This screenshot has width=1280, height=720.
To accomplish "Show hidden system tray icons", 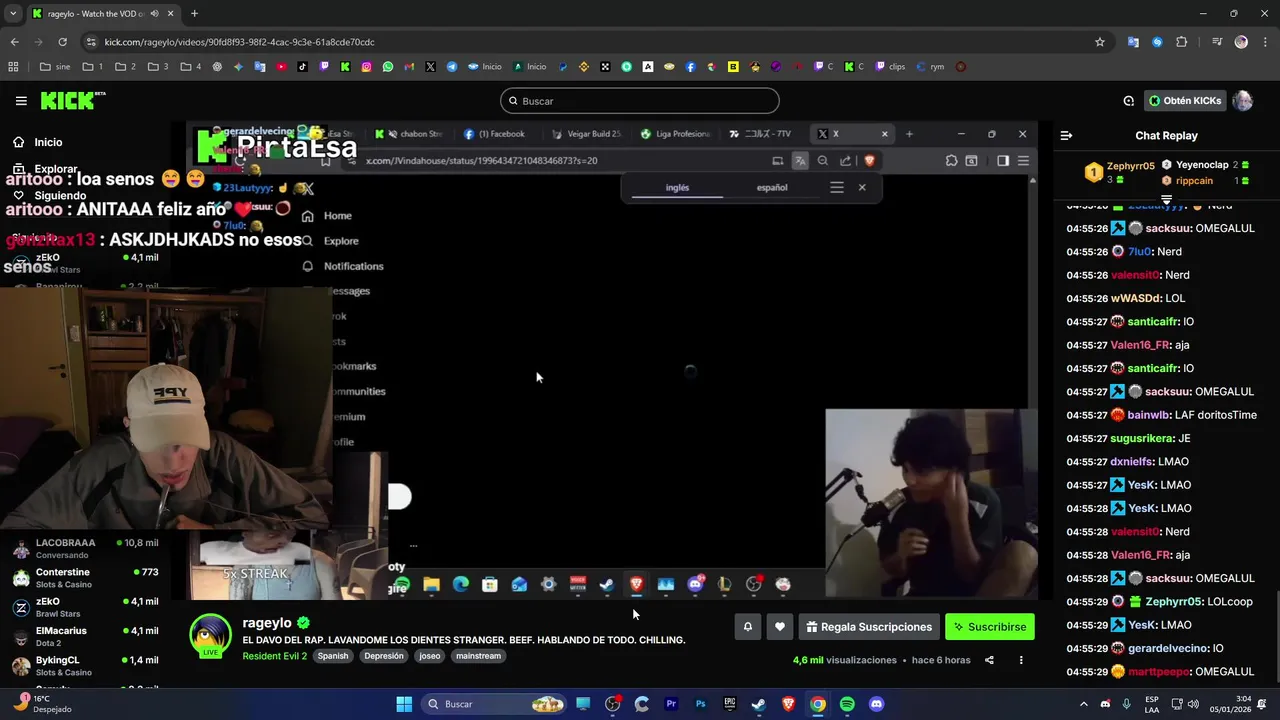I will click(x=1083, y=704).
